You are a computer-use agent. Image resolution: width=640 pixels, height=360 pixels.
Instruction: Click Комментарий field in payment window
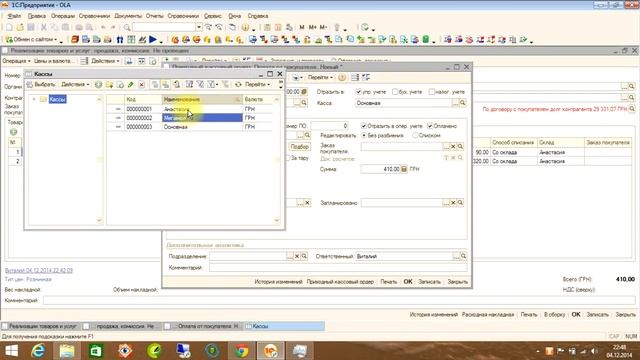point(338,268)
